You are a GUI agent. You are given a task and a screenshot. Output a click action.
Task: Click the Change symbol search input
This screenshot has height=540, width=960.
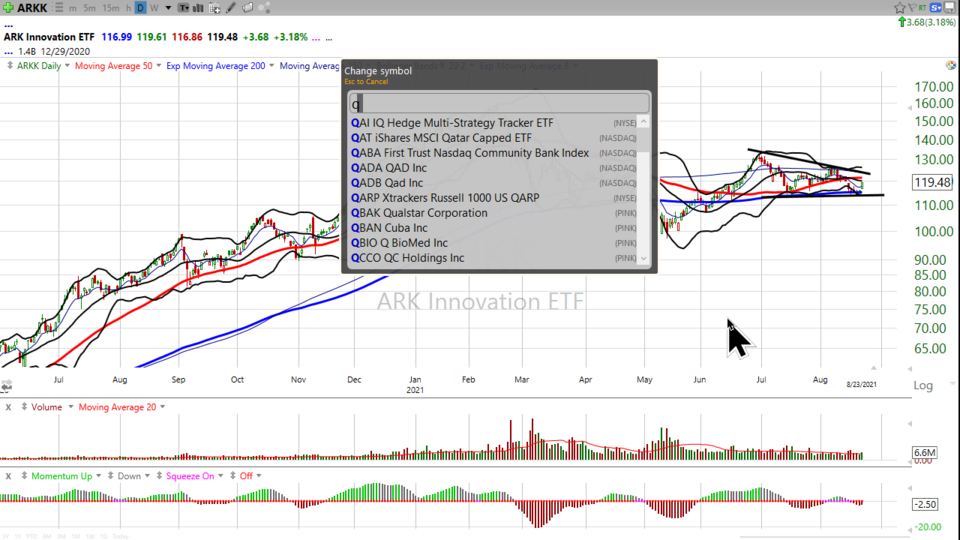click(499, 103)
